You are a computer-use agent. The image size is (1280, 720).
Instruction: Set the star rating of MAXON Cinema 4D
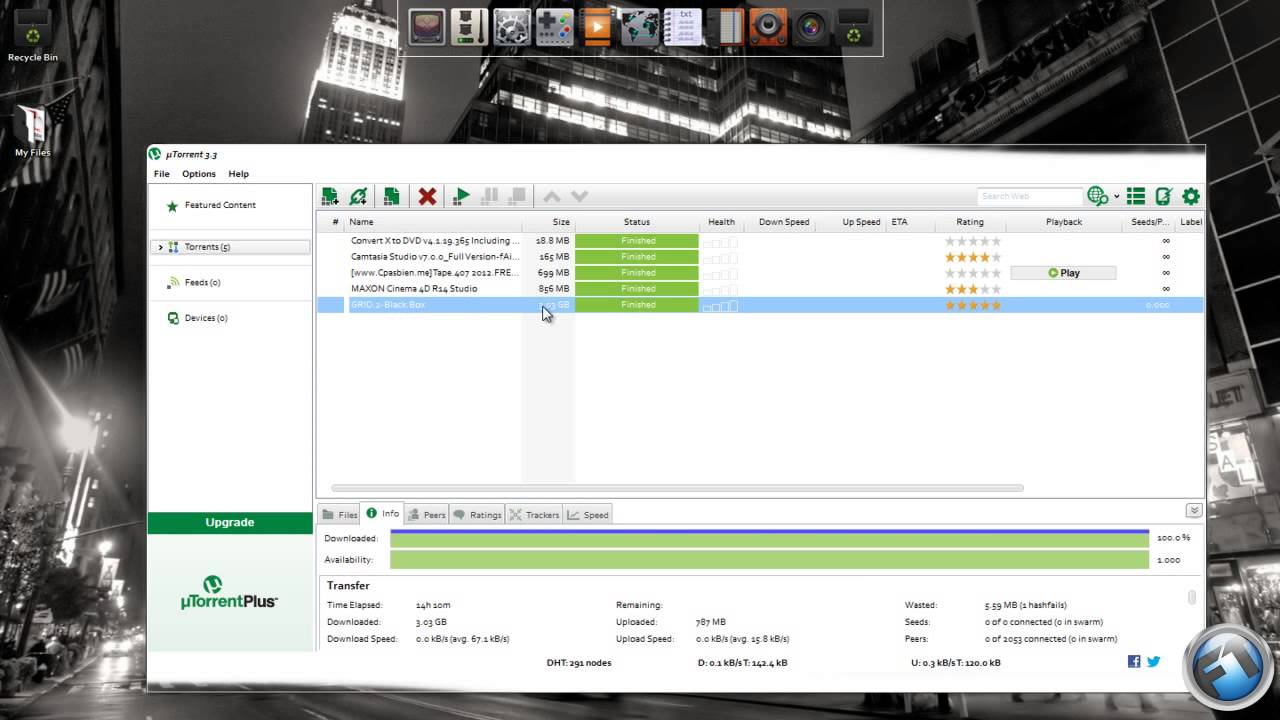click(x=973, y=289)
